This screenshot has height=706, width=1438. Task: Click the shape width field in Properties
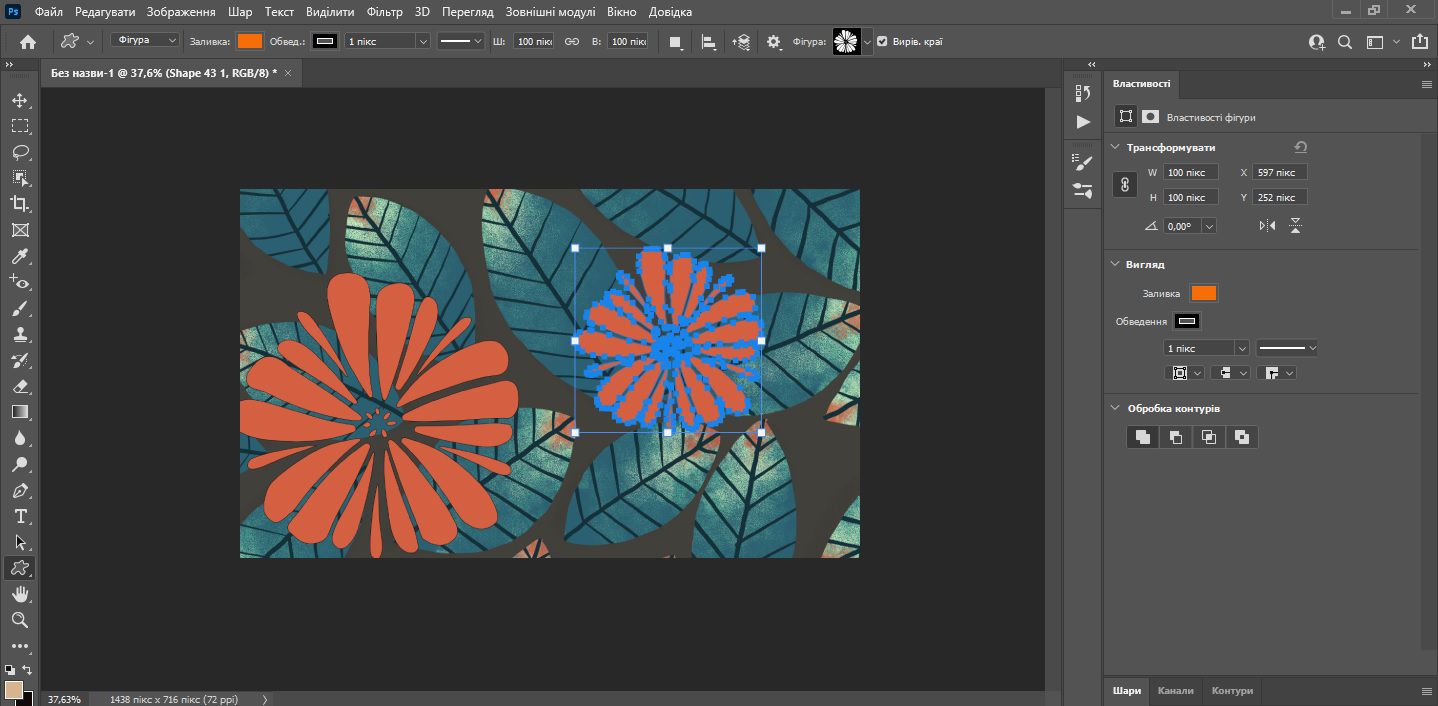(x=1190, y=172)
